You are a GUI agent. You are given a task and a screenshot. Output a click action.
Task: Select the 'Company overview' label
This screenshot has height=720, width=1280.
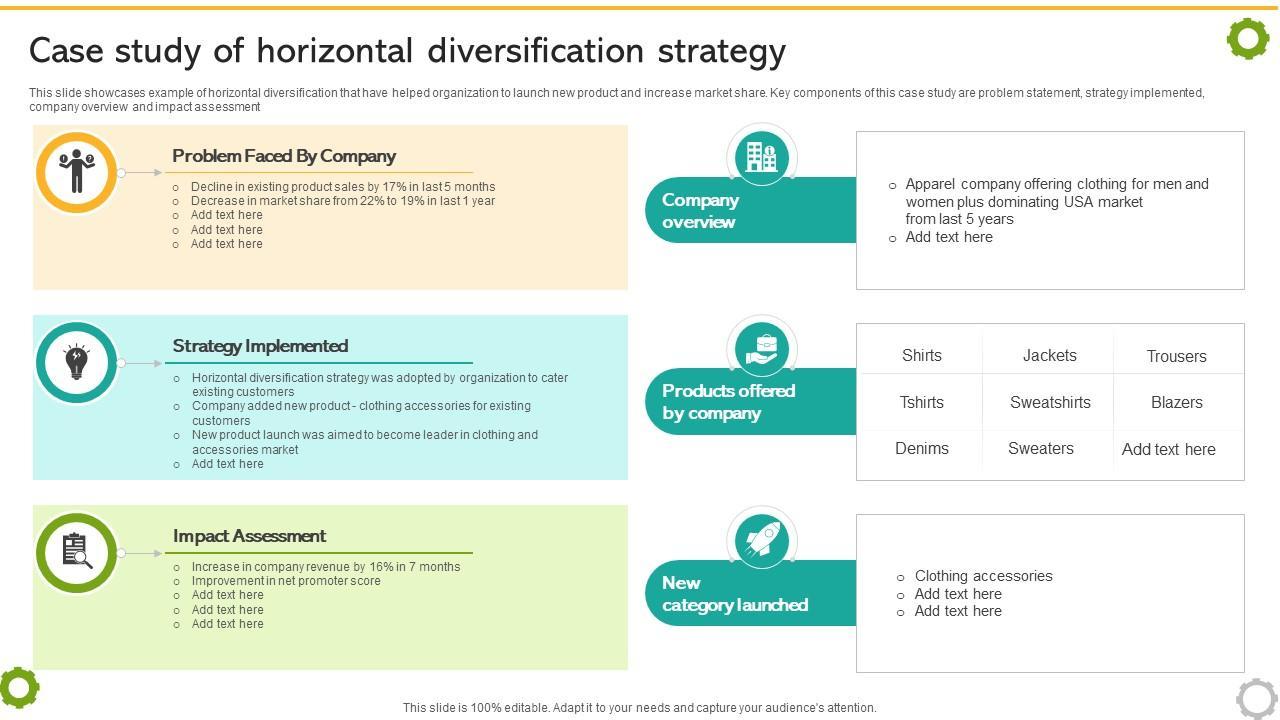tap(700, 211)
